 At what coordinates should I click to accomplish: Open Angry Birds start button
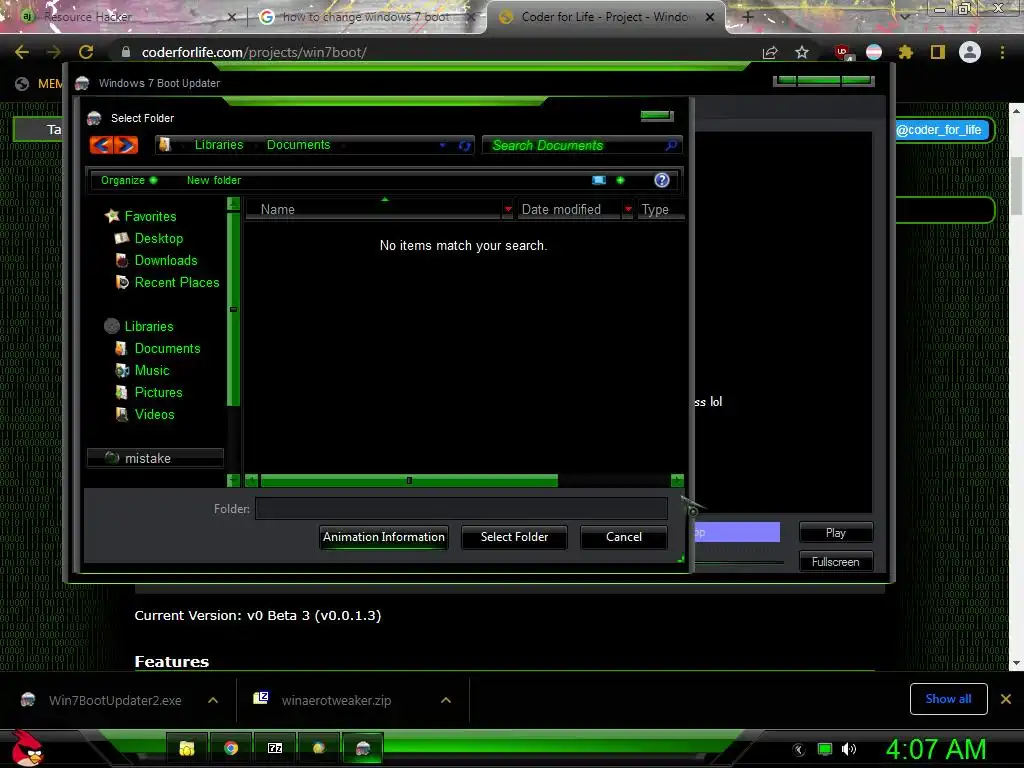point(27,748)
